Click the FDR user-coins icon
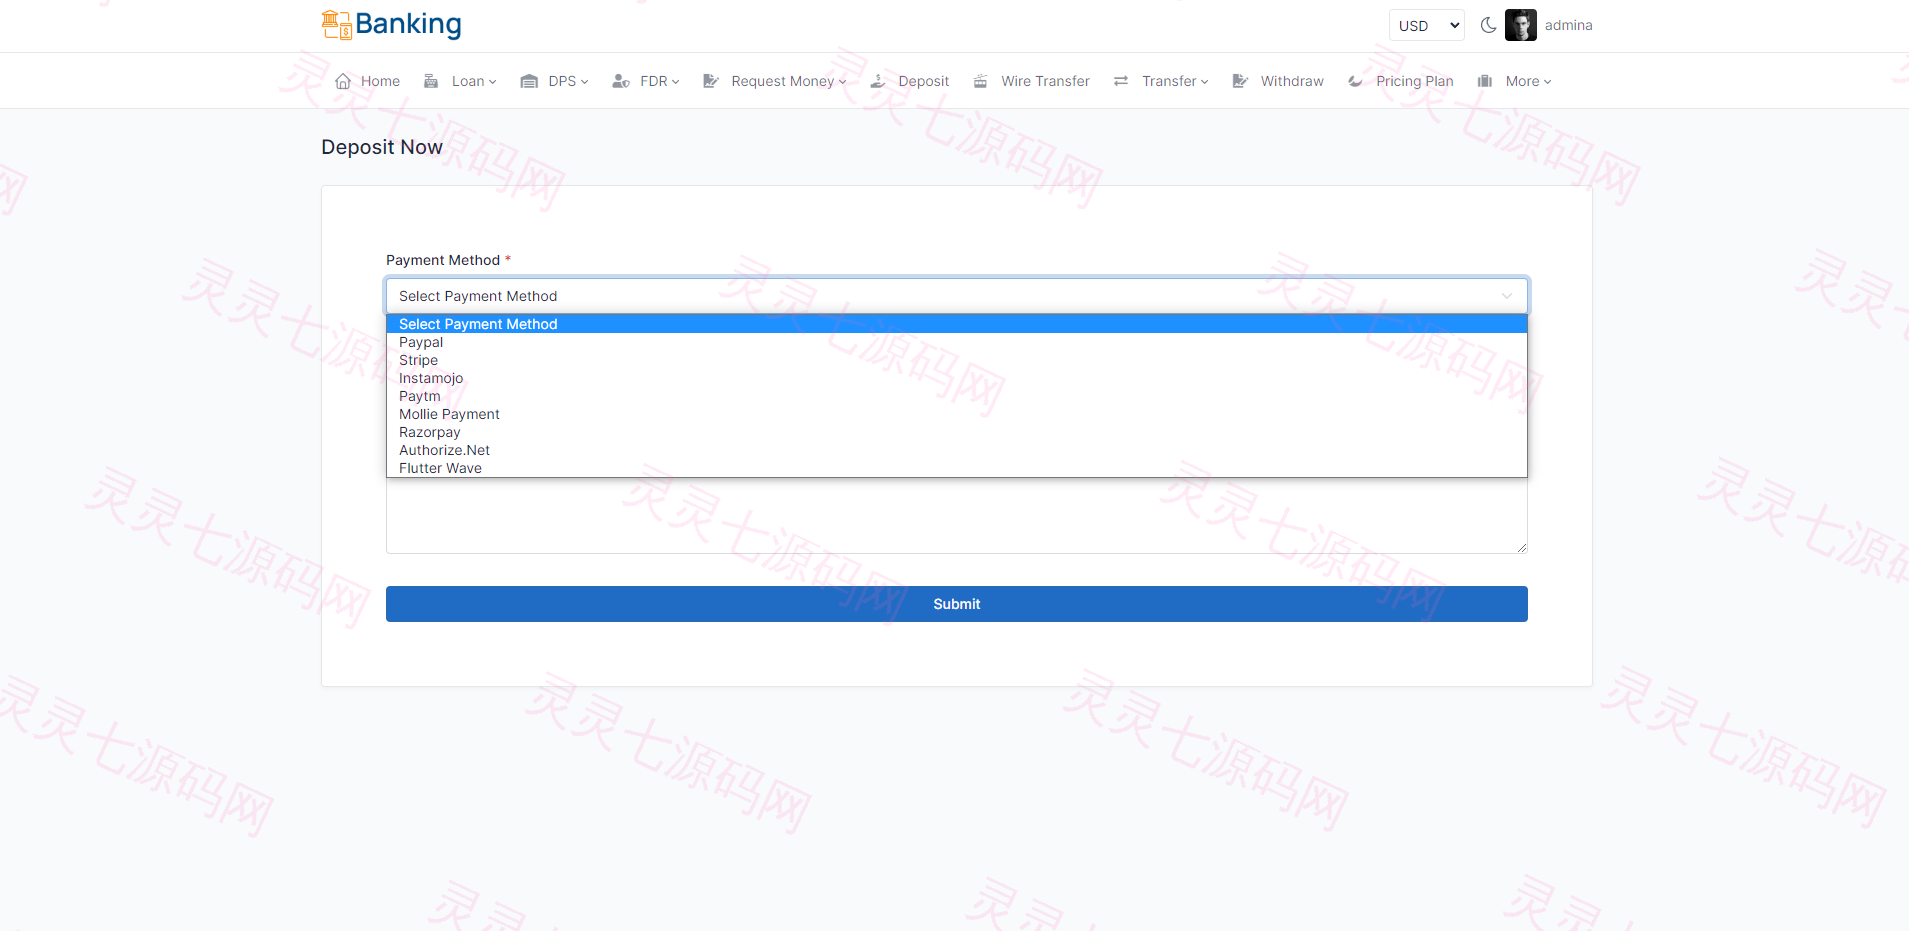Image resolution: width=1909 pixels, height=931 pixels. pyautogui.click(x=621, y=81)
